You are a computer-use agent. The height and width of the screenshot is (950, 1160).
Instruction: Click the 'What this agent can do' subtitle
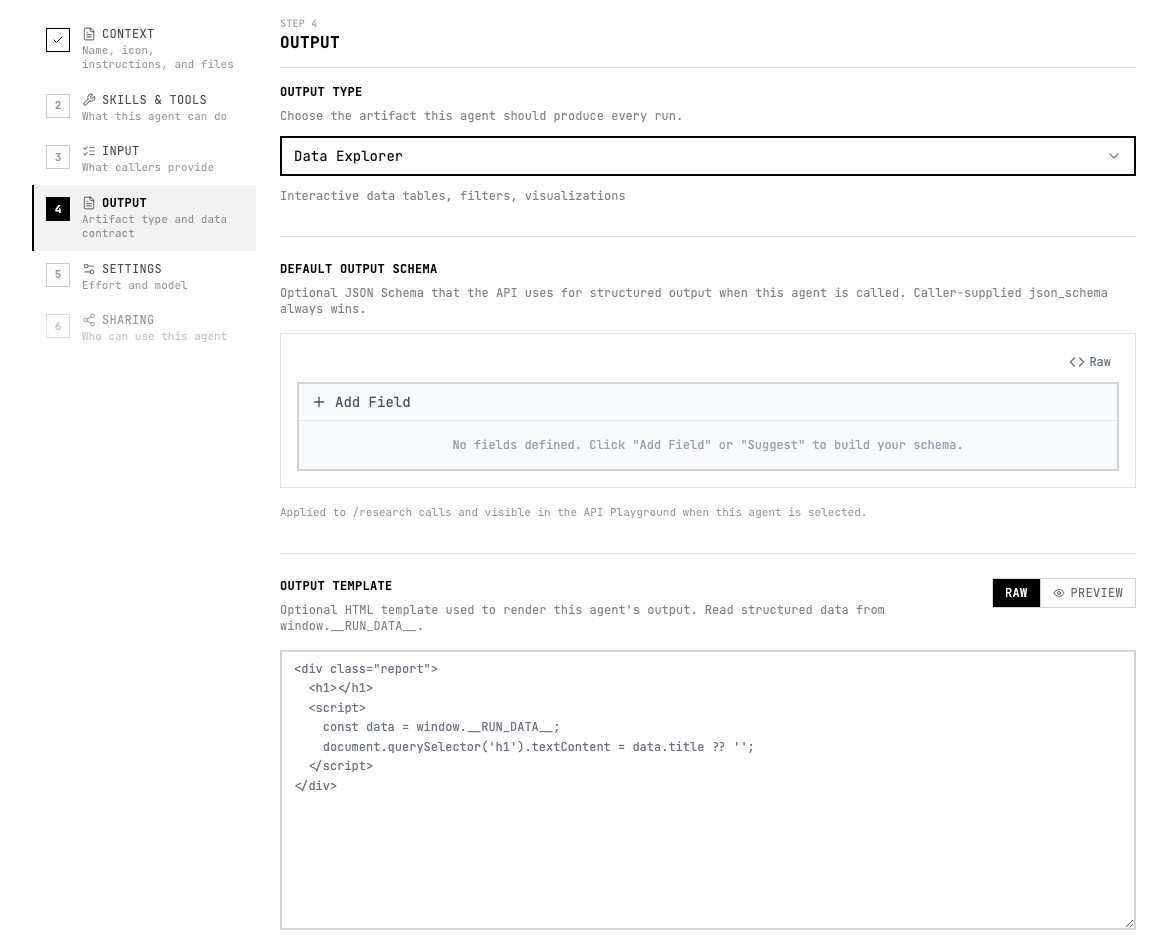click(154, 117)
